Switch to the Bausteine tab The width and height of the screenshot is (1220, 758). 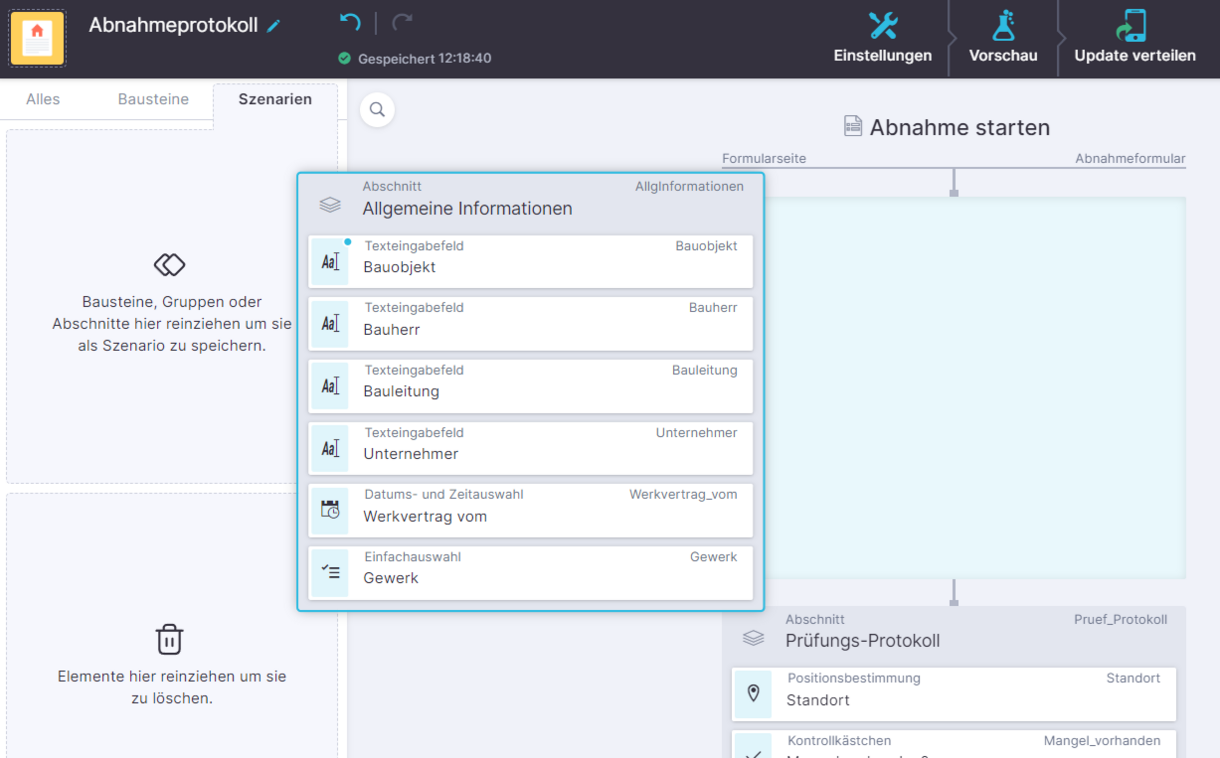[153, 99]
